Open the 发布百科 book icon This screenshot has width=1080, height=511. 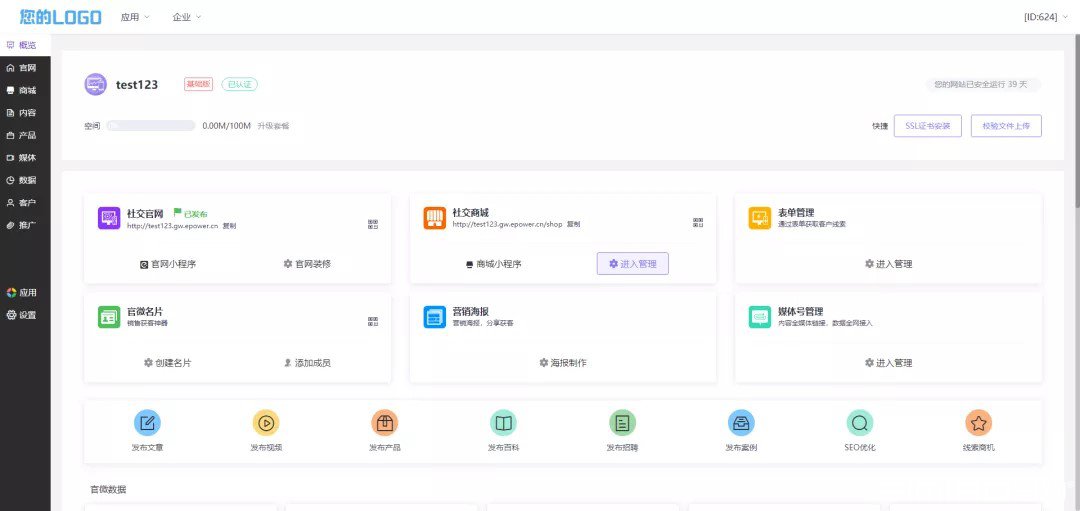point(503,423)
